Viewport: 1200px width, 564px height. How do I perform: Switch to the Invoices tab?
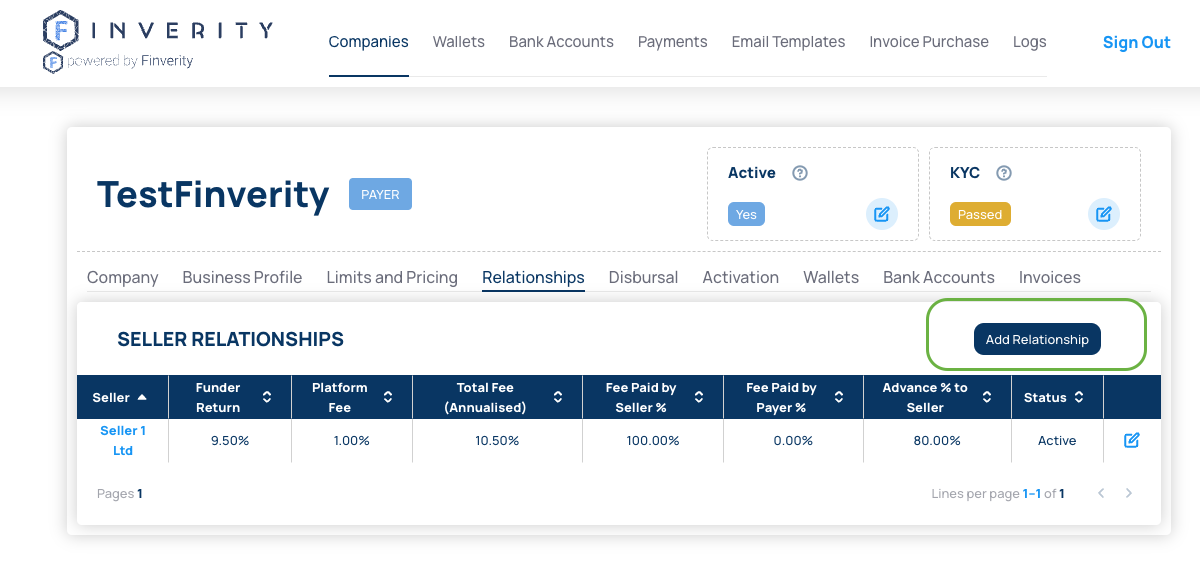point(1050,277)
